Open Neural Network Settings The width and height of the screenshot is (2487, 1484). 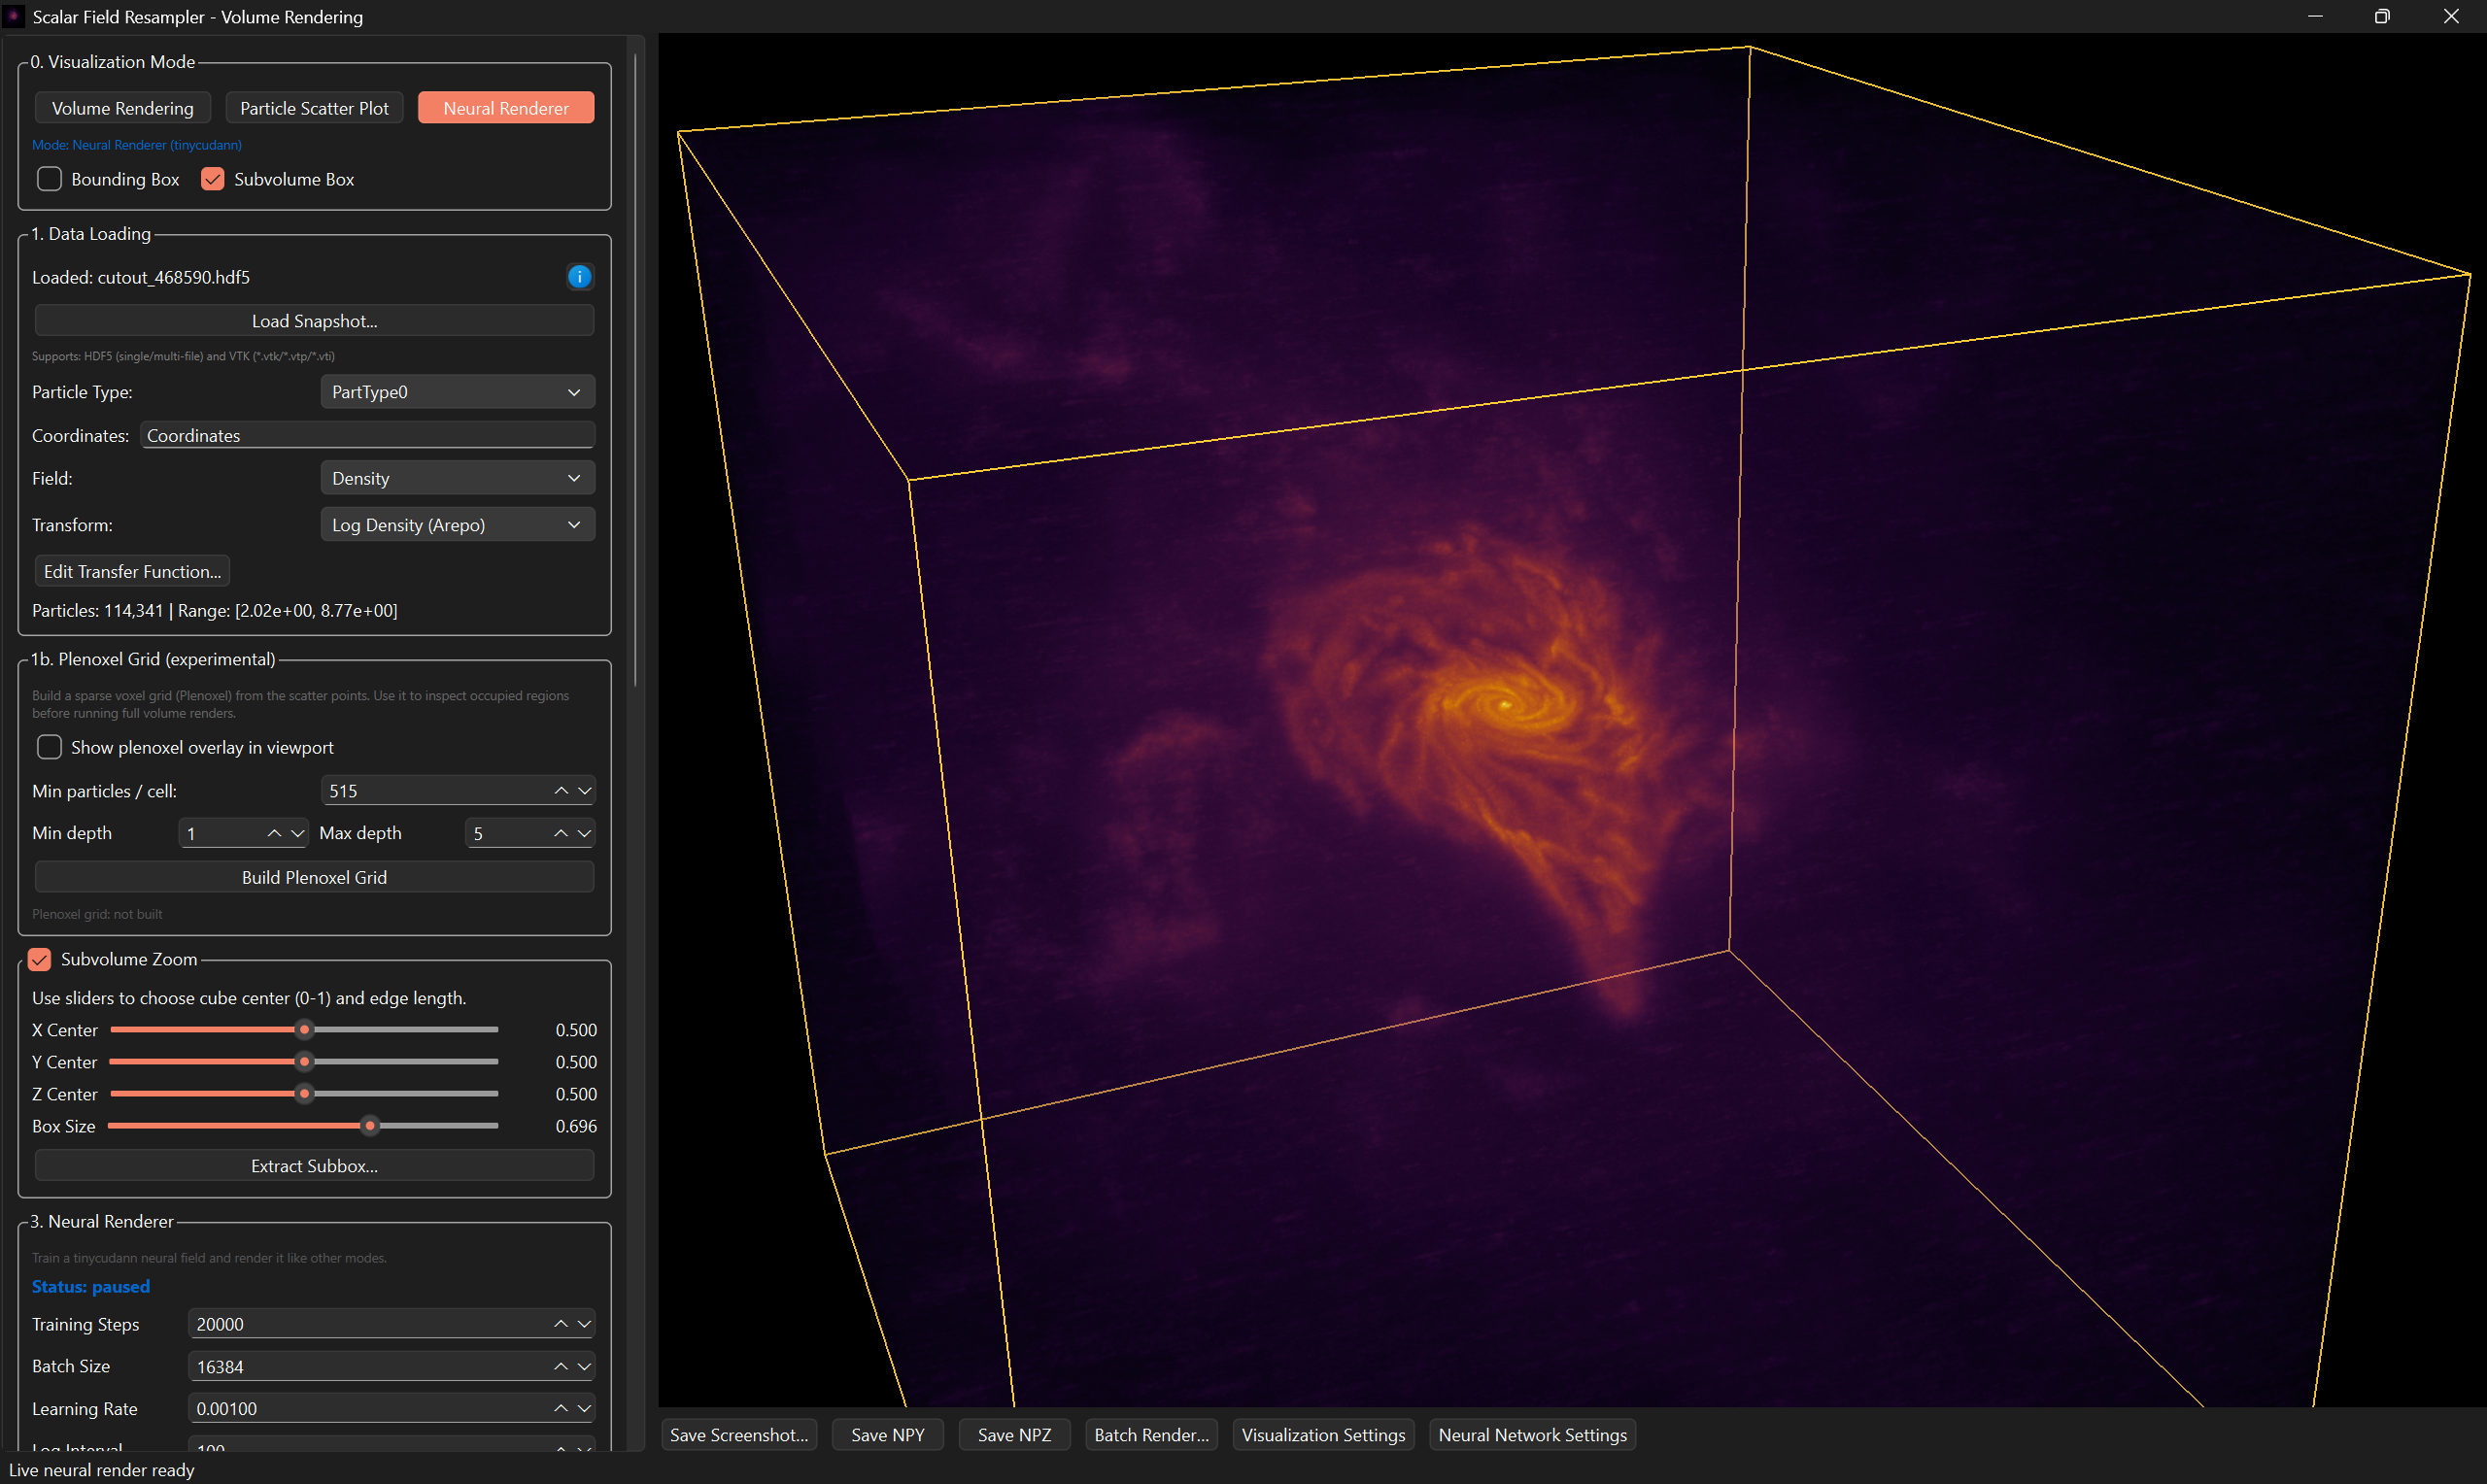tap(1532, 1435)
